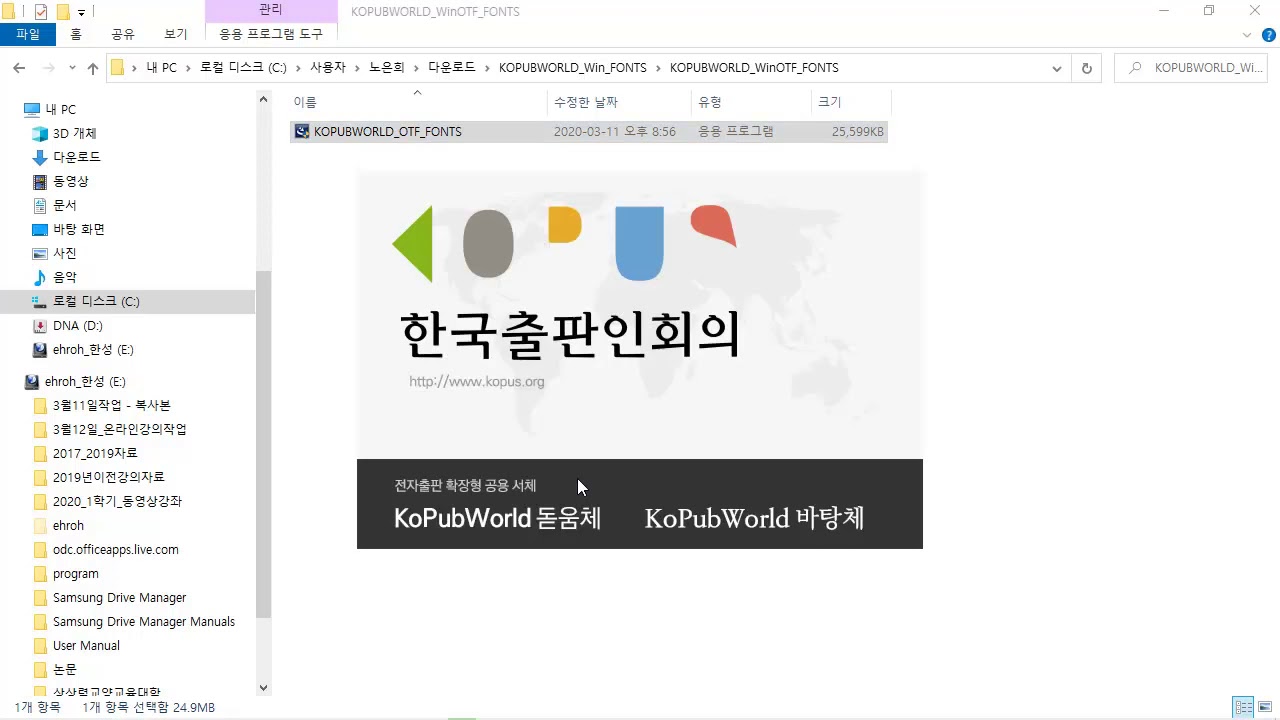This screenshot has height=720, width=1280.
Task: Click KOPUBWORLD_Win_FONTS in the address path
Action: click(x=573, y=68)
